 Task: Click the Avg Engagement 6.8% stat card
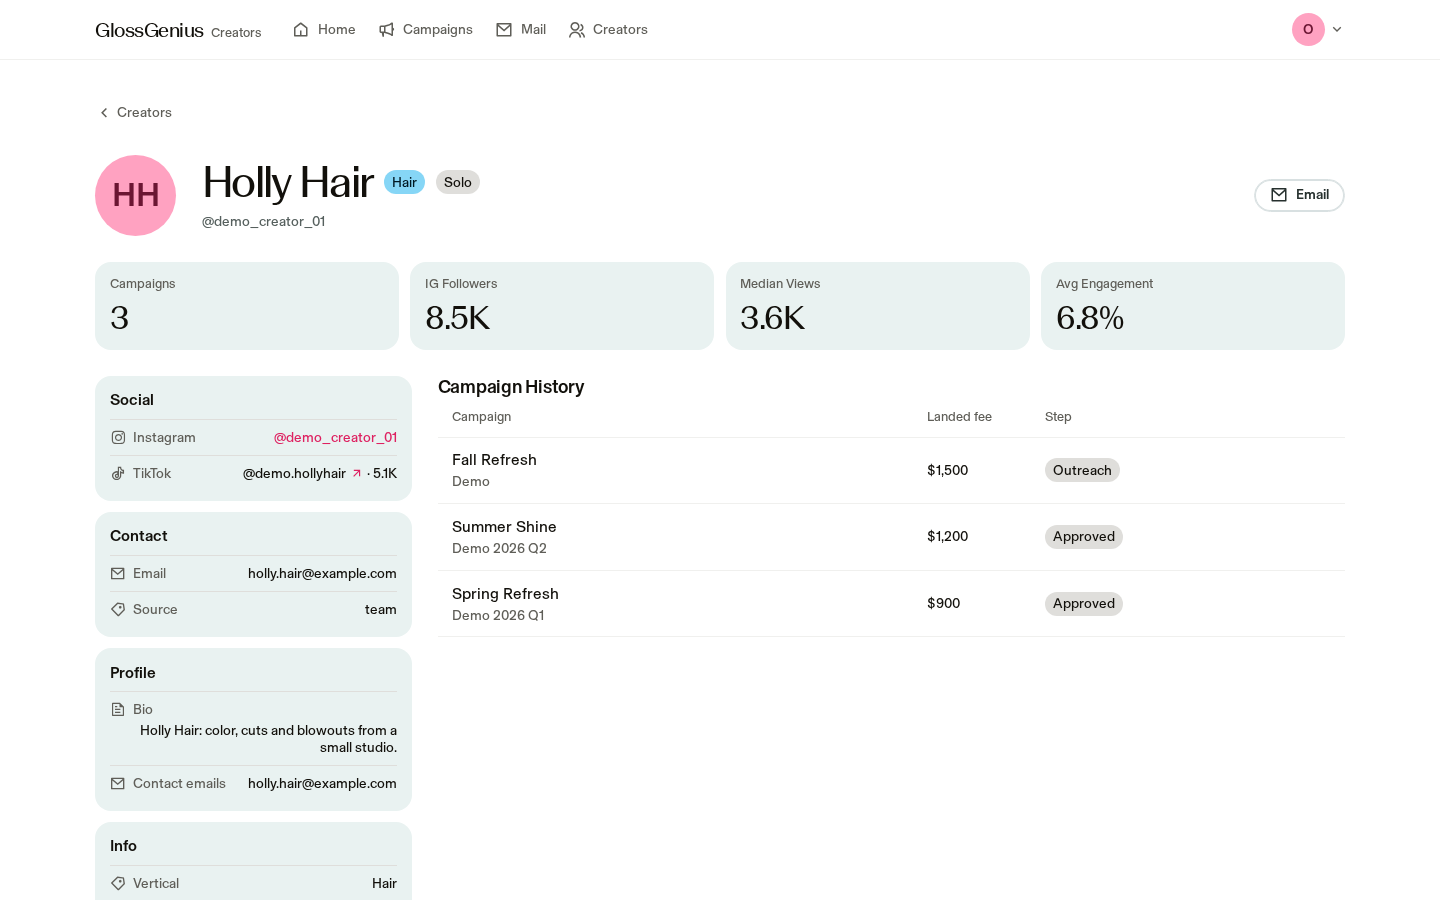tap(1193, 306)
